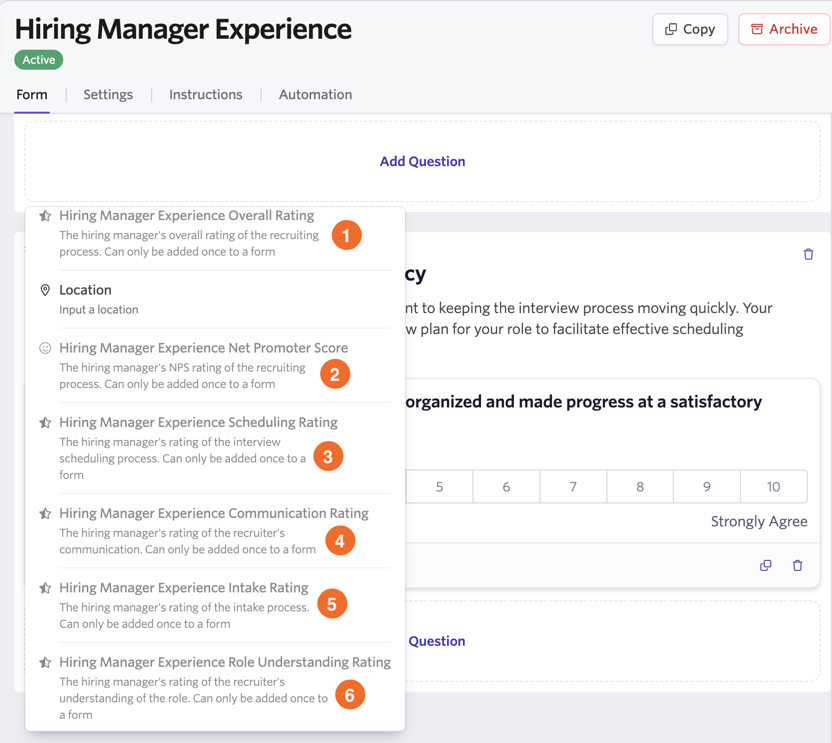Select the Communication Rating question option
The height and width of the screenshot is (743, 832).
point(215,531)
